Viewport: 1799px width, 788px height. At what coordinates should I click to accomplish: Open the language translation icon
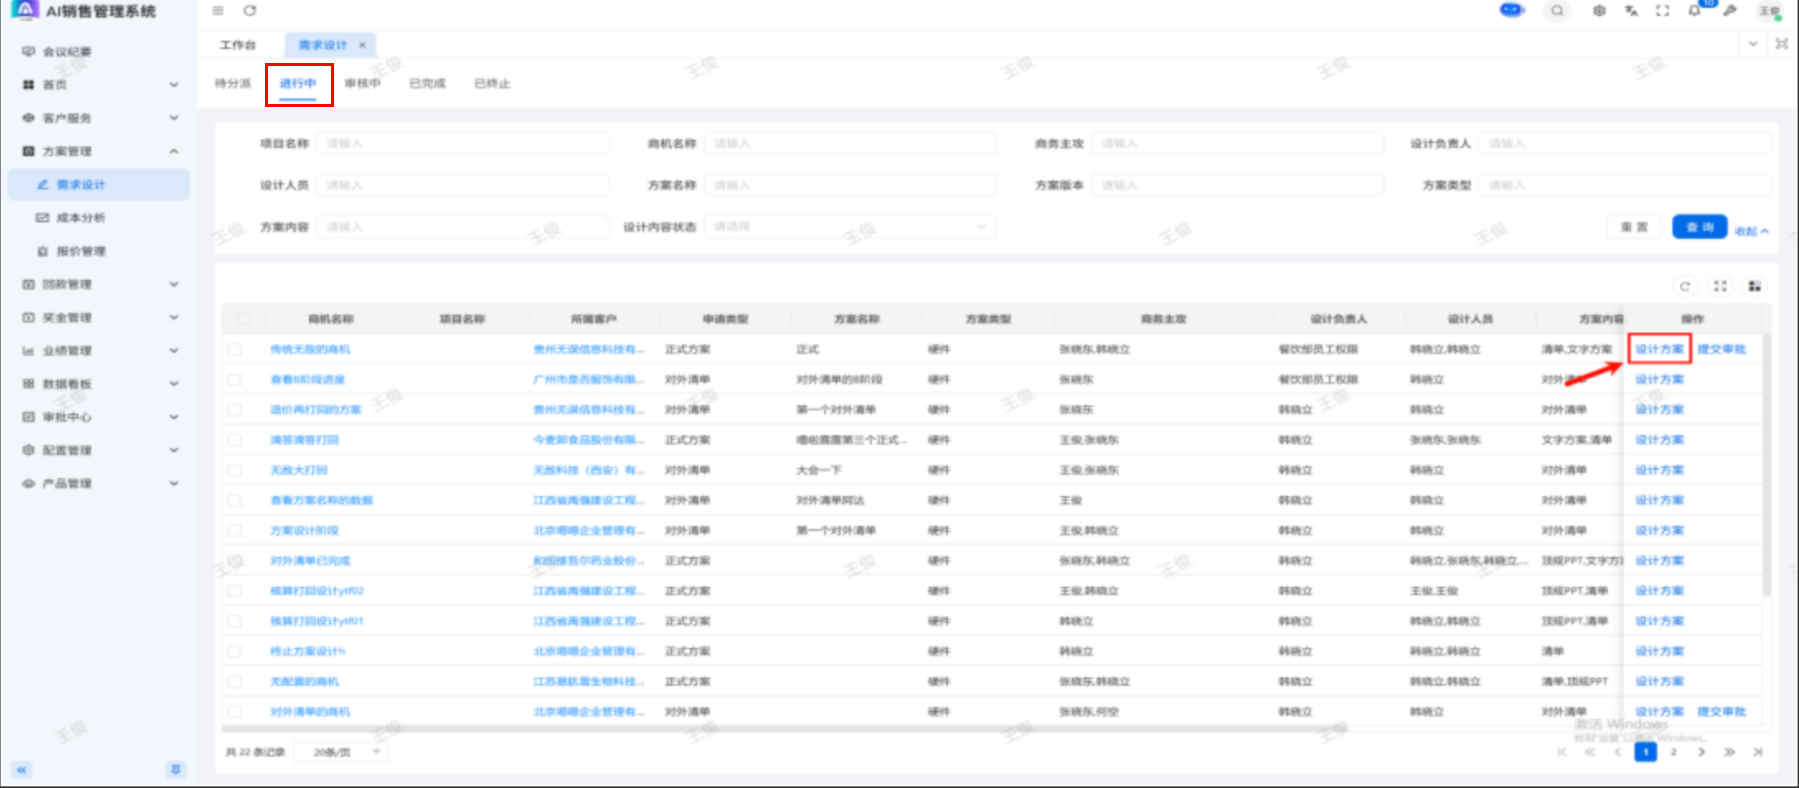tap(1631, 11)
